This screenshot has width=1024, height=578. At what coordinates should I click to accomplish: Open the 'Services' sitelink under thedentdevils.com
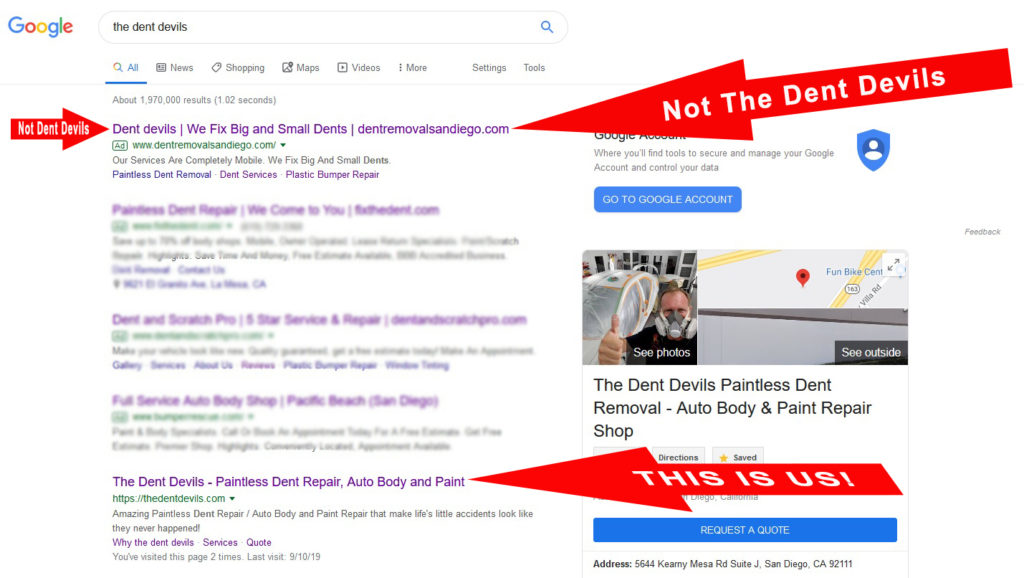[220, 543]
